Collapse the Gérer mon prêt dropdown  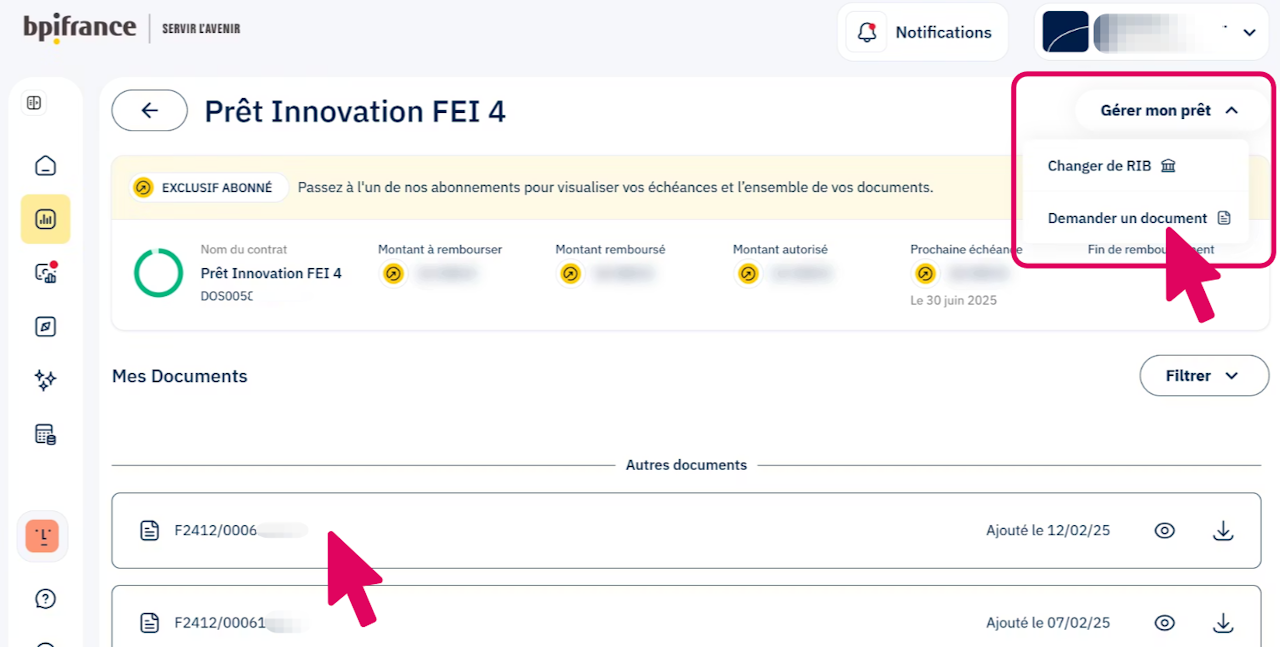(x=1169, y=111)
